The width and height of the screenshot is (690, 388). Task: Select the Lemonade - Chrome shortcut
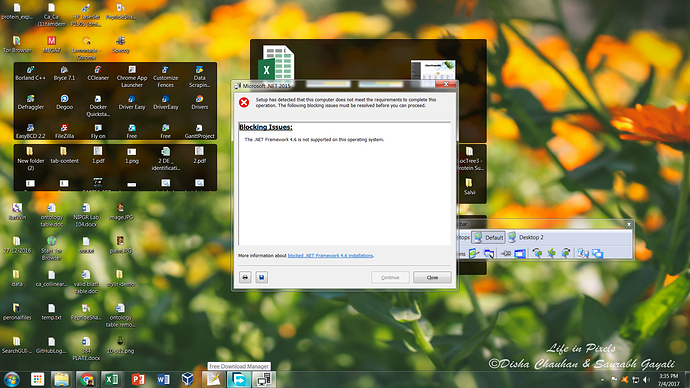point(86,48)
